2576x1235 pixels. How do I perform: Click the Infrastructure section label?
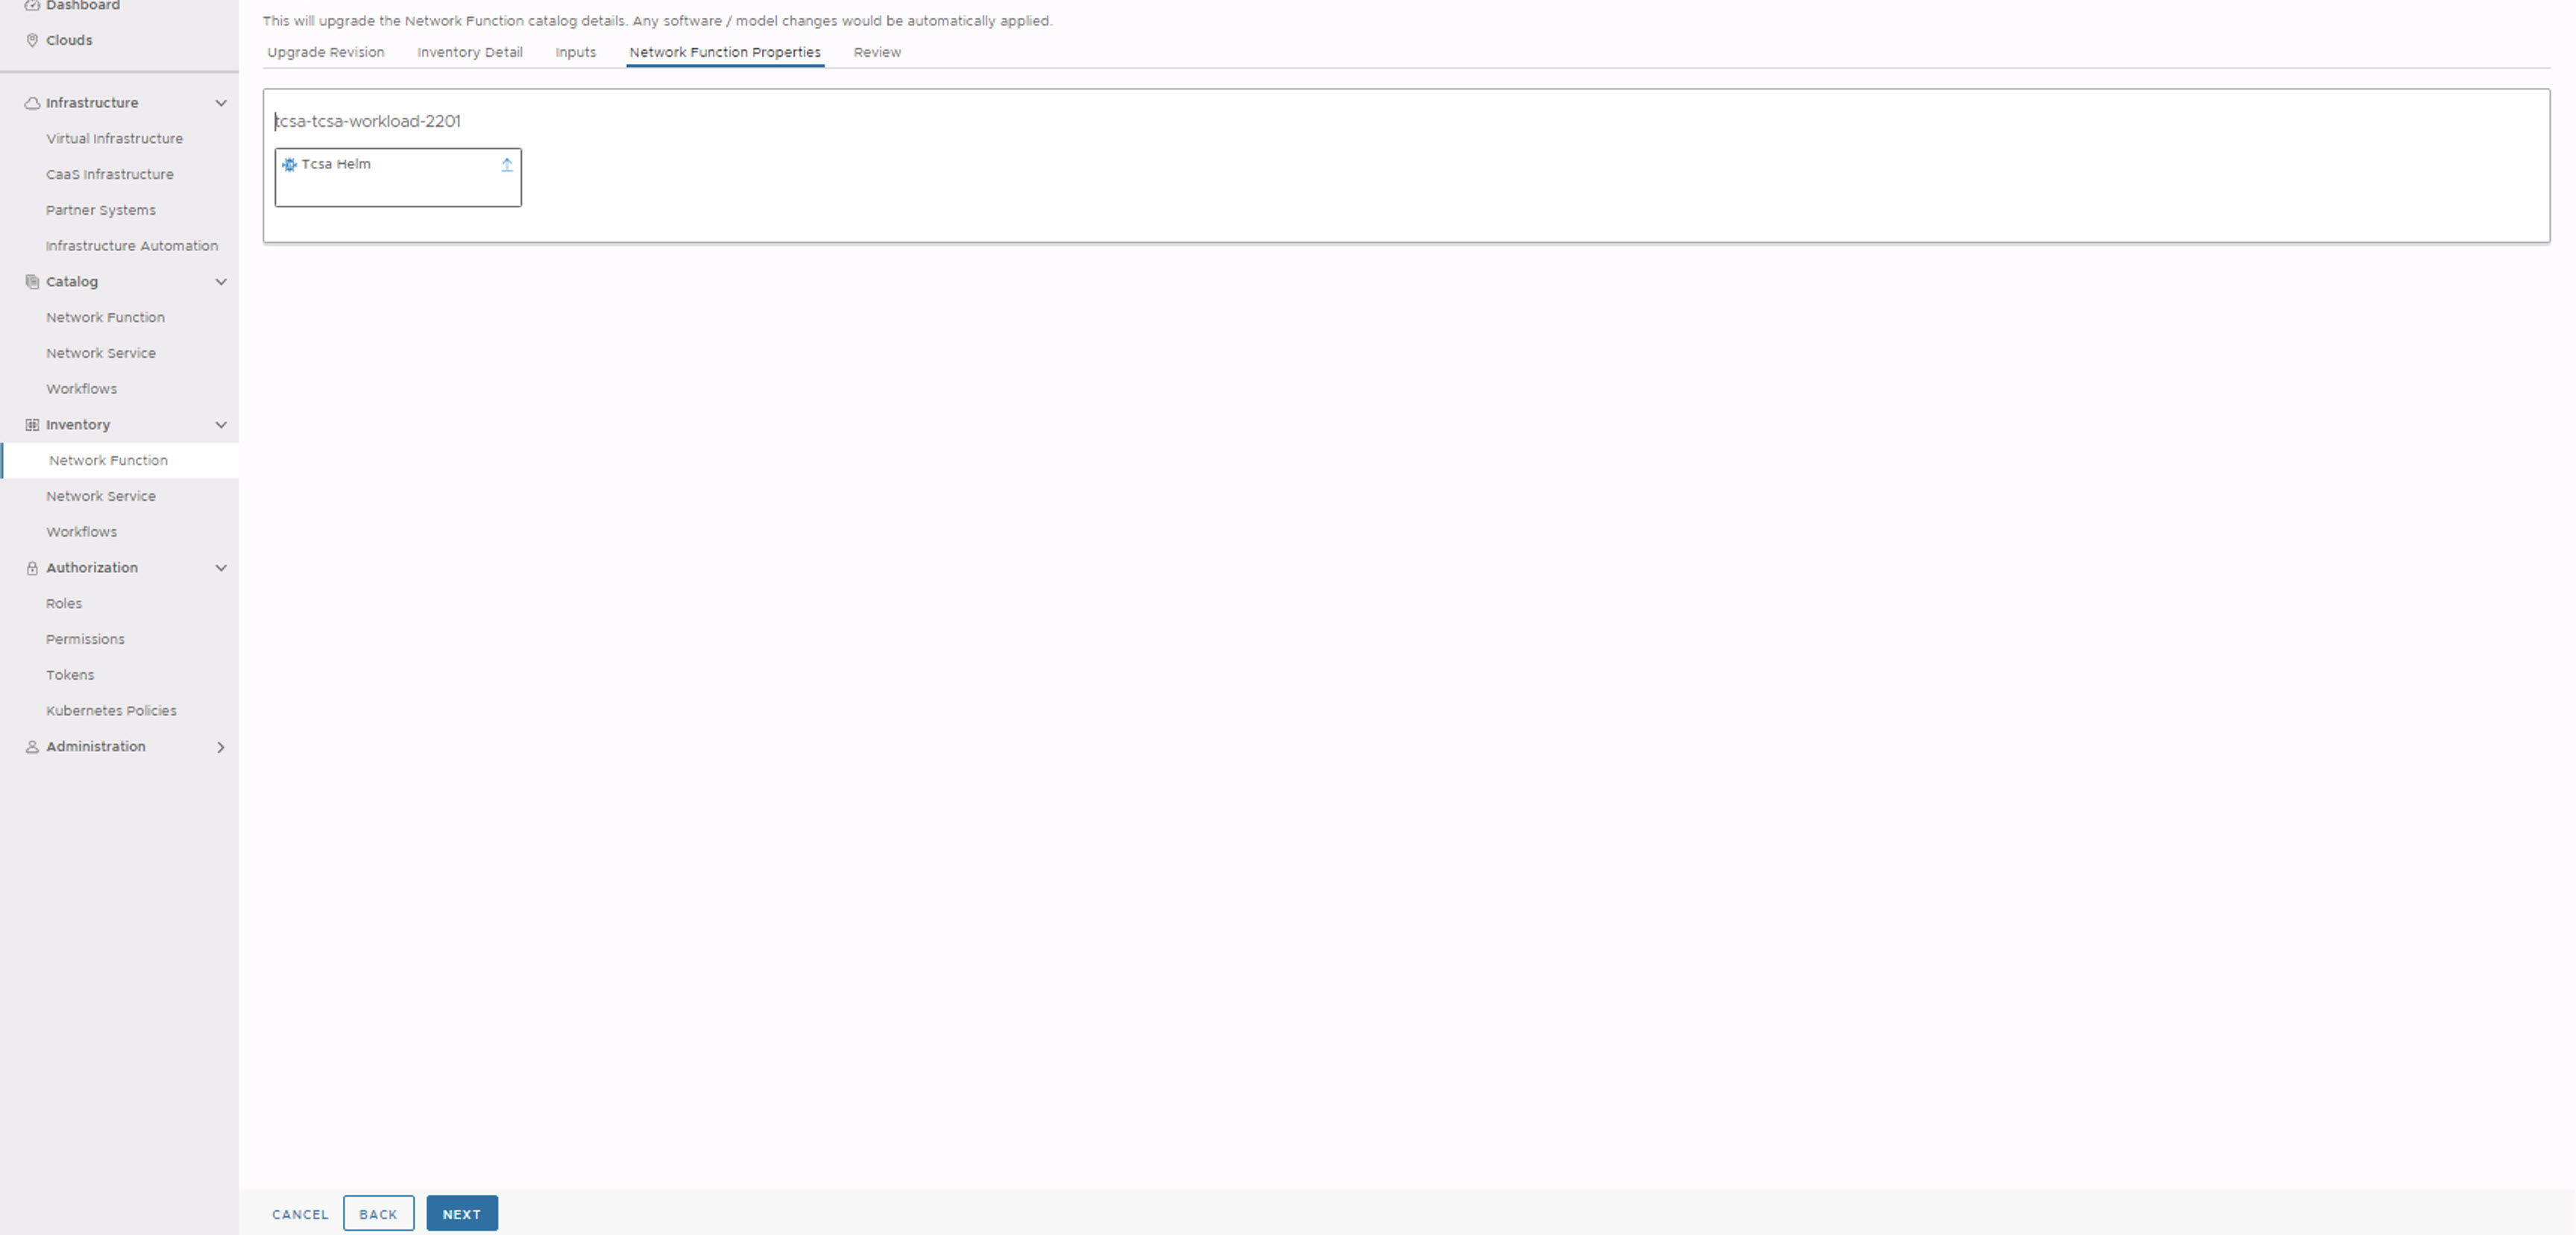pyautogui.click(x=92, y=103)
